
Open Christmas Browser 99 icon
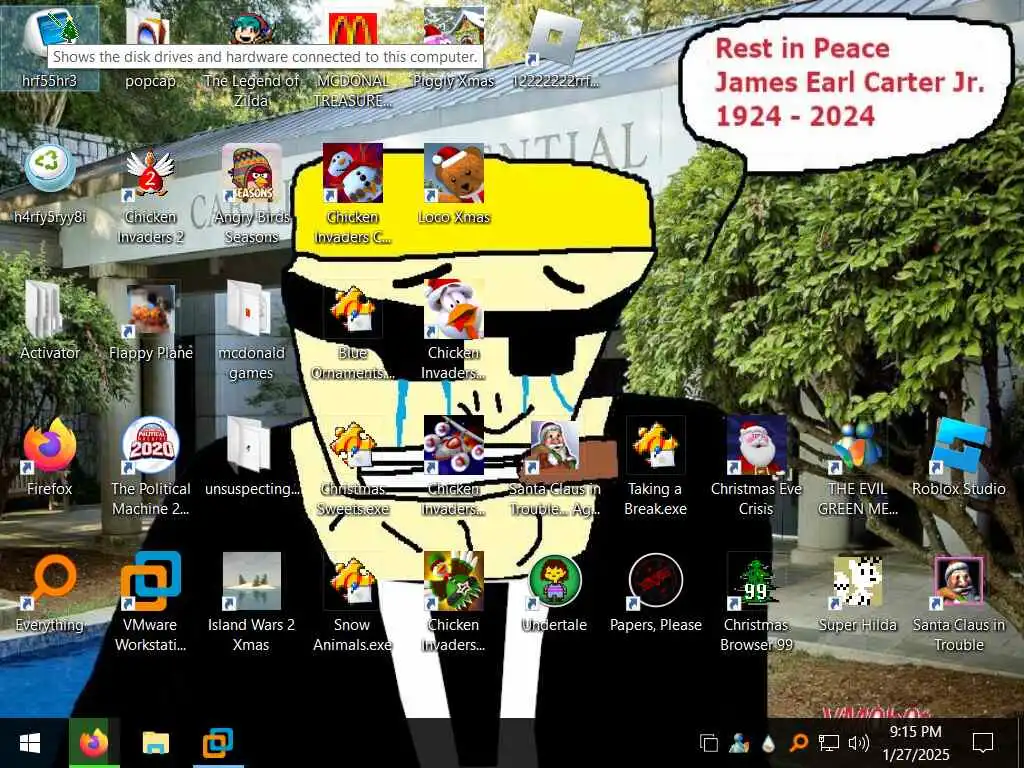[756, 602]
